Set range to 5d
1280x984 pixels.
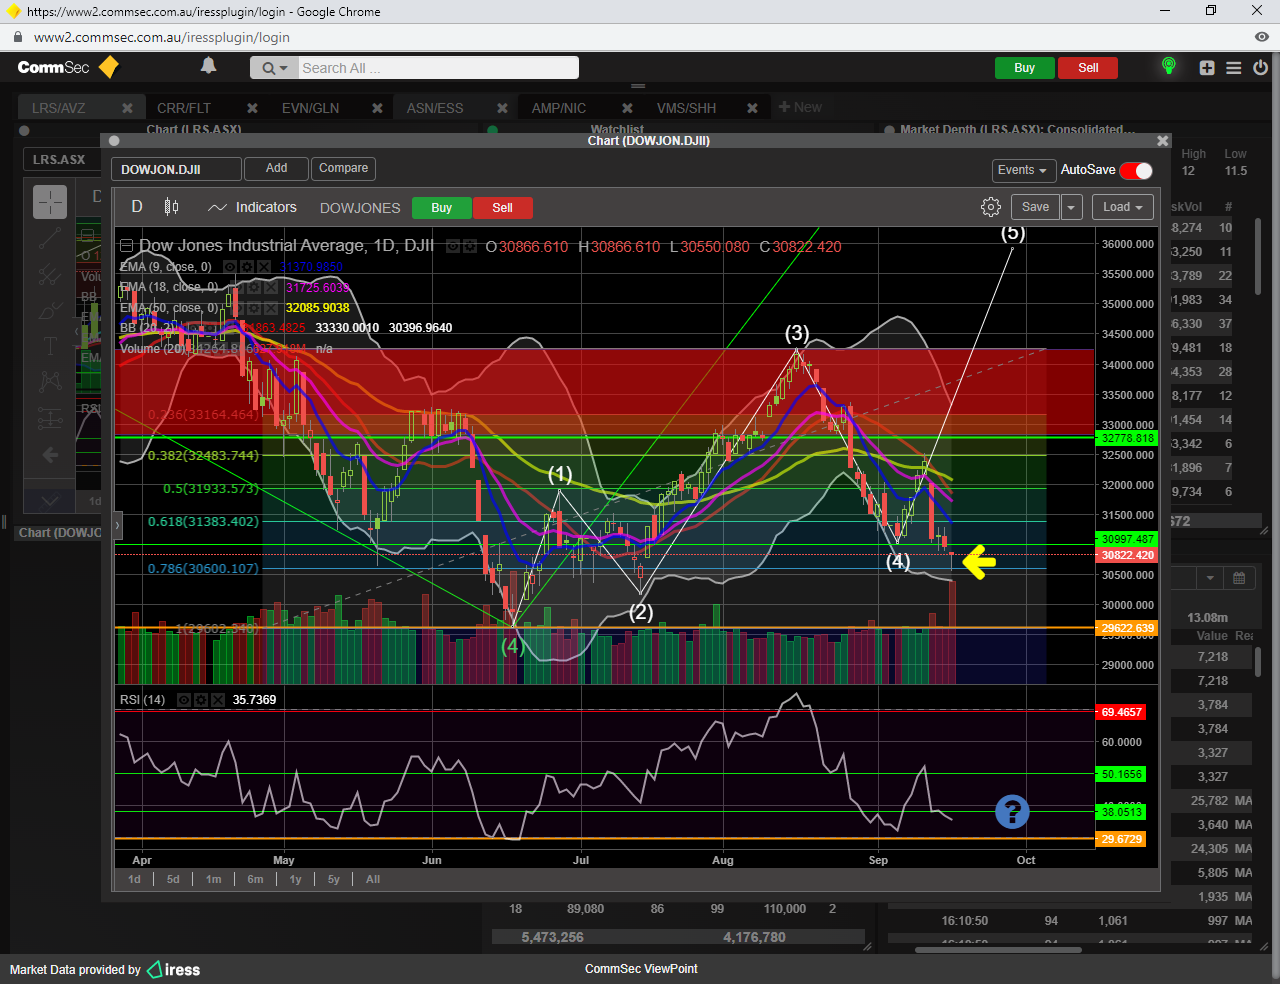(x=173, y=880)
